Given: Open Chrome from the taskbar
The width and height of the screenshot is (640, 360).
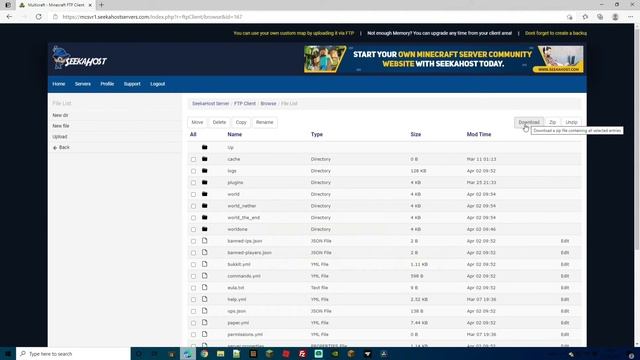Looking at the screenshot, I should coord(204,354).
